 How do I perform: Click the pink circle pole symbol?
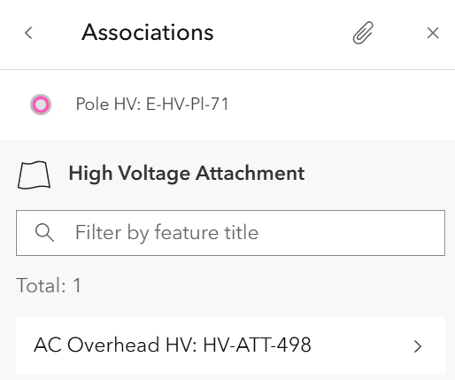pos(41,105)
